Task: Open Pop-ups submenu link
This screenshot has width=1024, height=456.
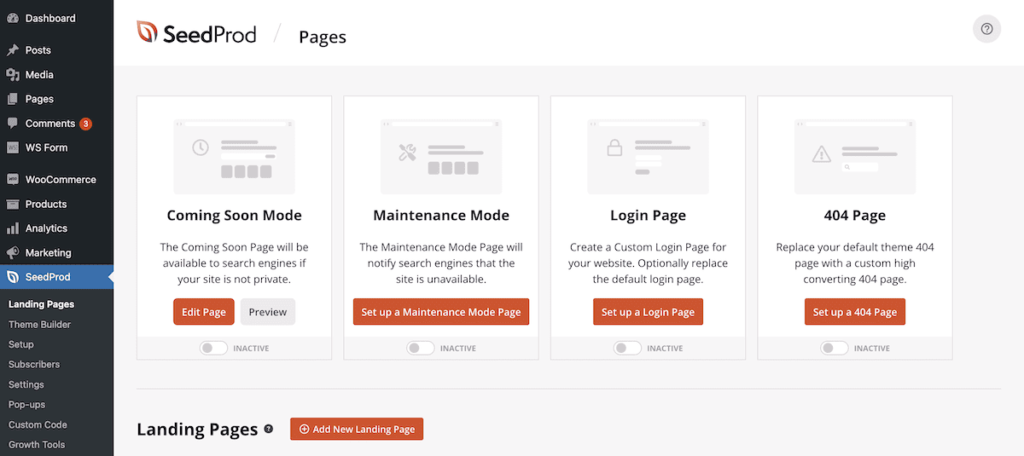Action: click(x=27, y=404)
